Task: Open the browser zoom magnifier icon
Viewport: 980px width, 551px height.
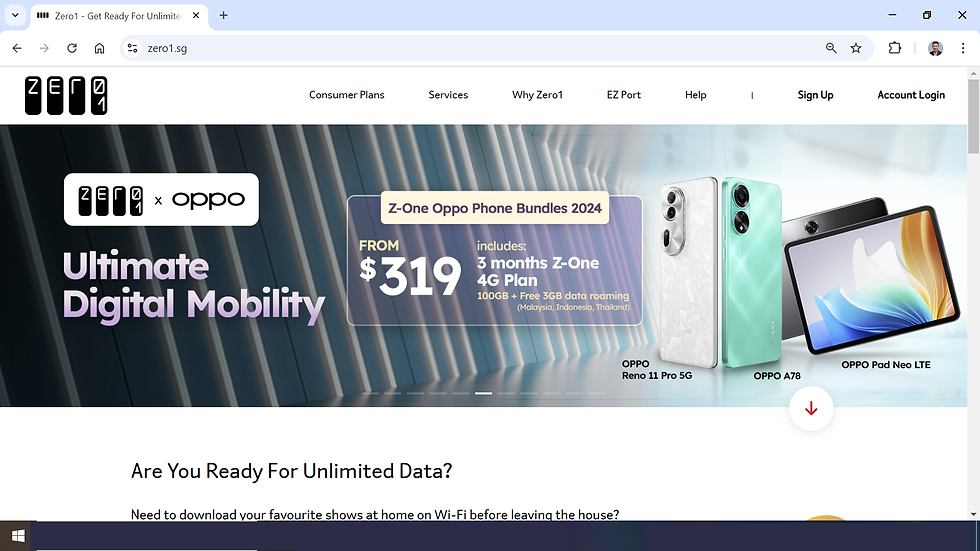Action: pos(831,48)
